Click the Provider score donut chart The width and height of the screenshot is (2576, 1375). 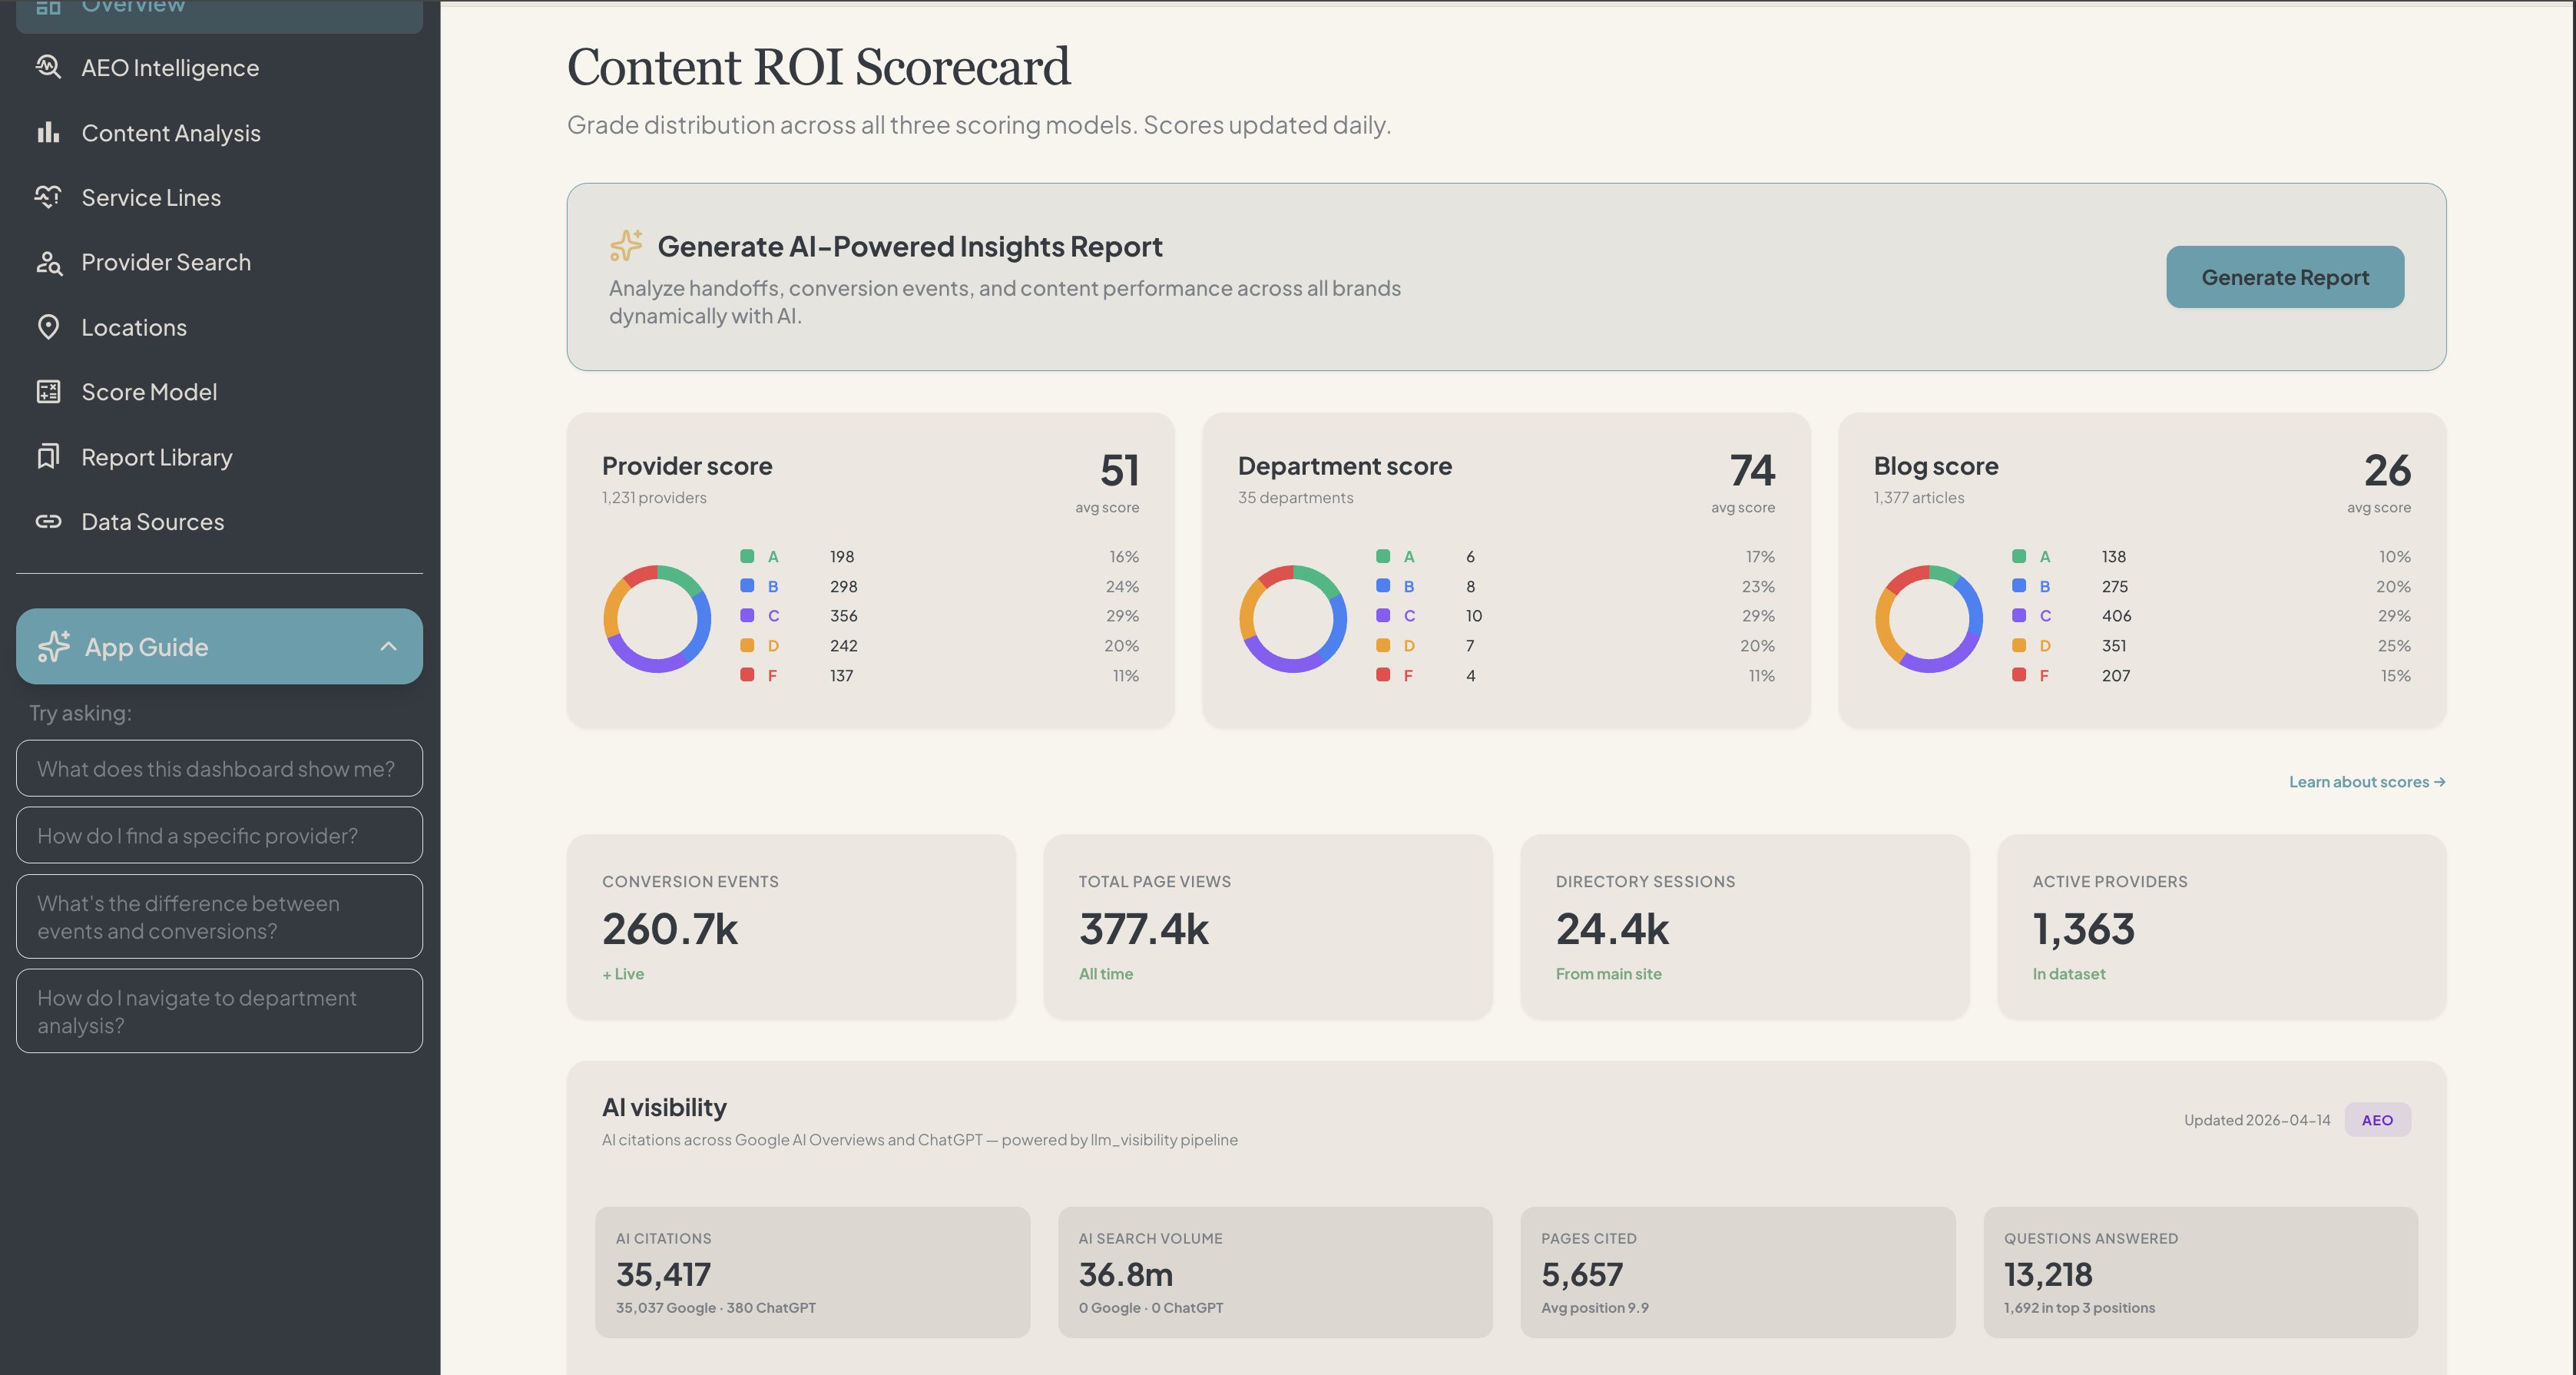click(x=657, y=618)
